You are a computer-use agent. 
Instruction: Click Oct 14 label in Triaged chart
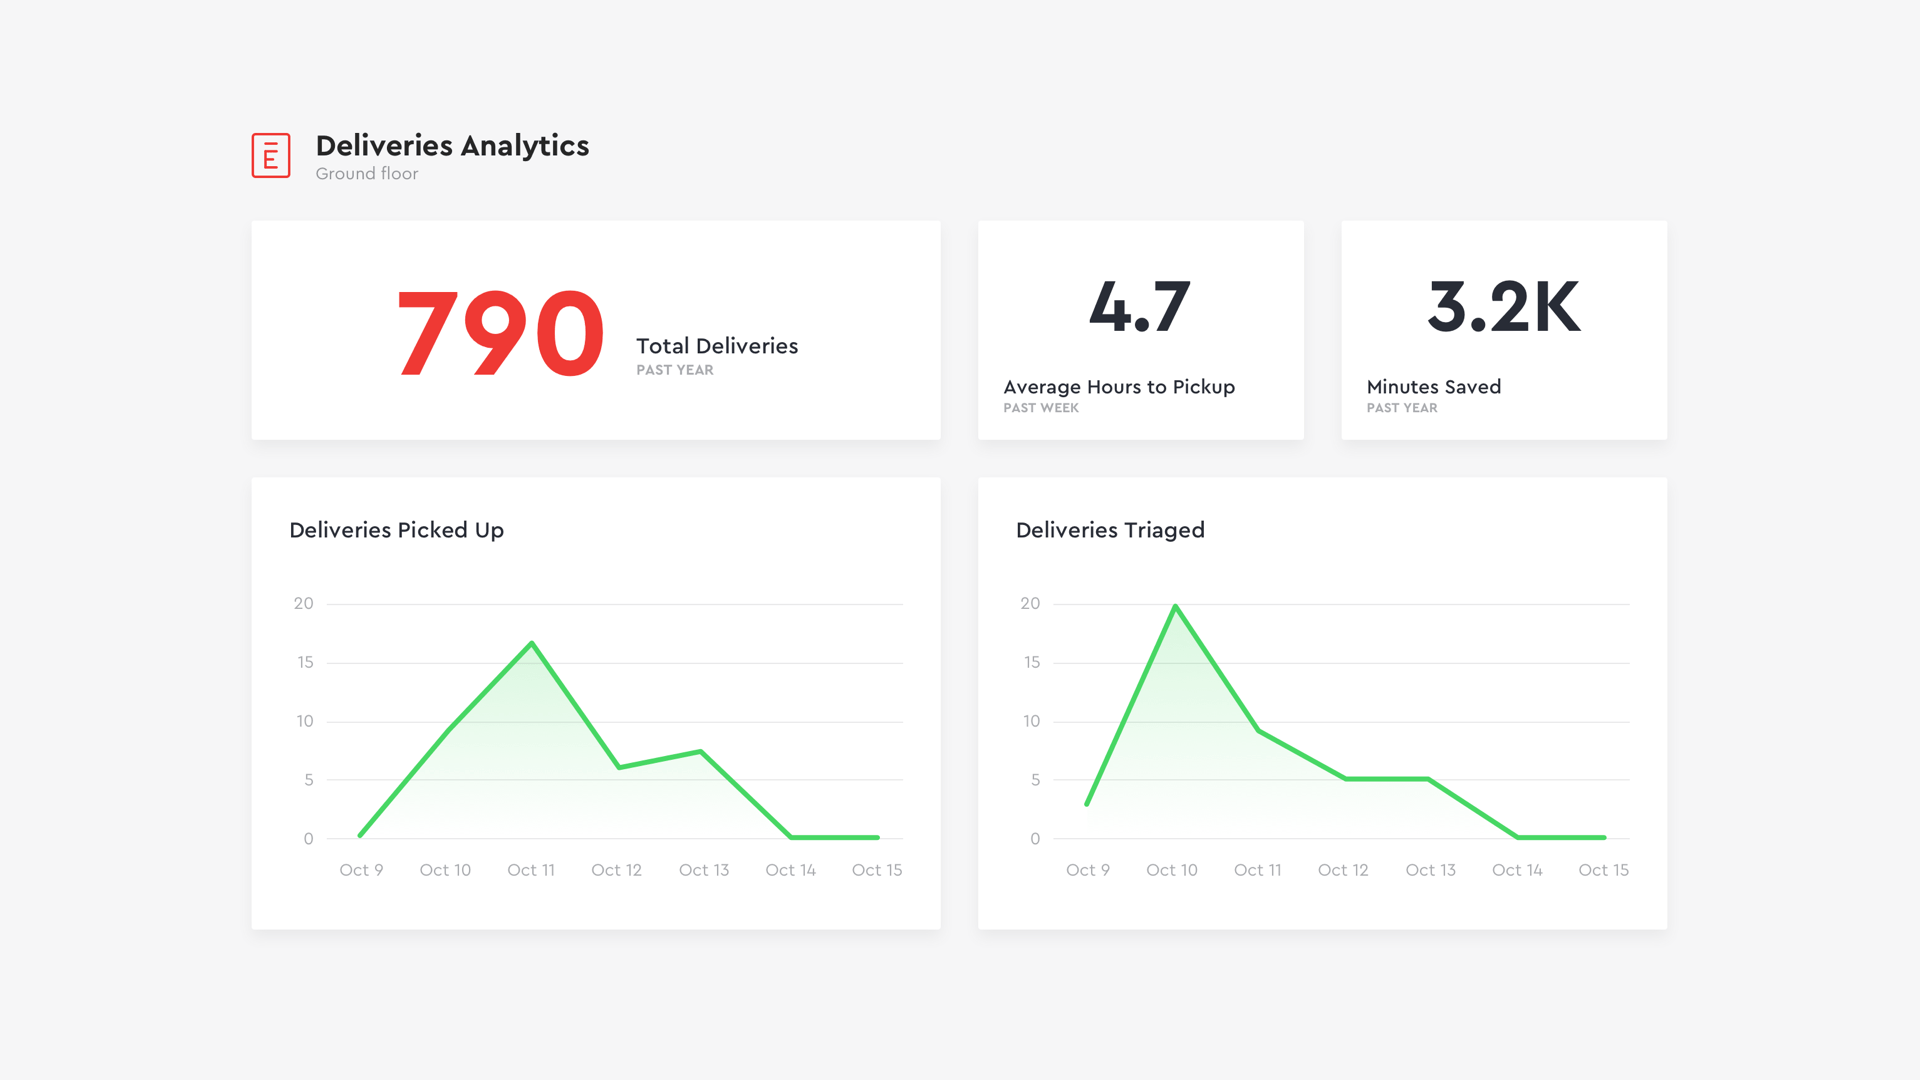pos(1517,870)
